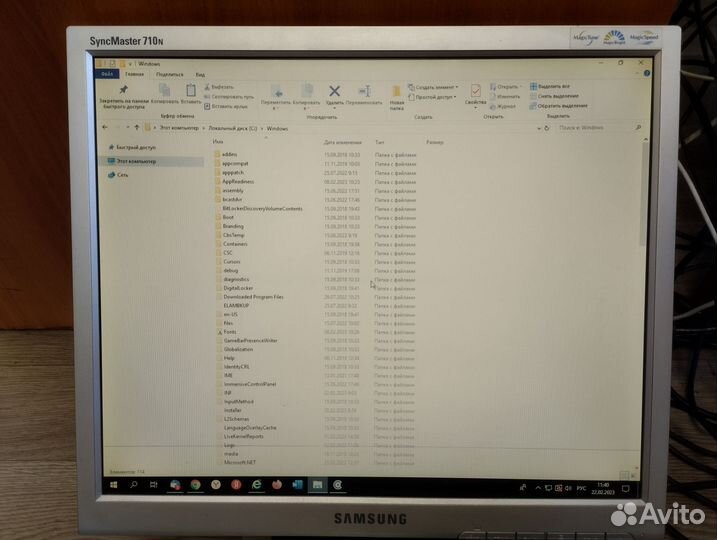The height and width of the screenshot is (540, 717).
Task: Open Properties (Свойства) checkmark icon in ribbon
Action: tap(476, 91)
